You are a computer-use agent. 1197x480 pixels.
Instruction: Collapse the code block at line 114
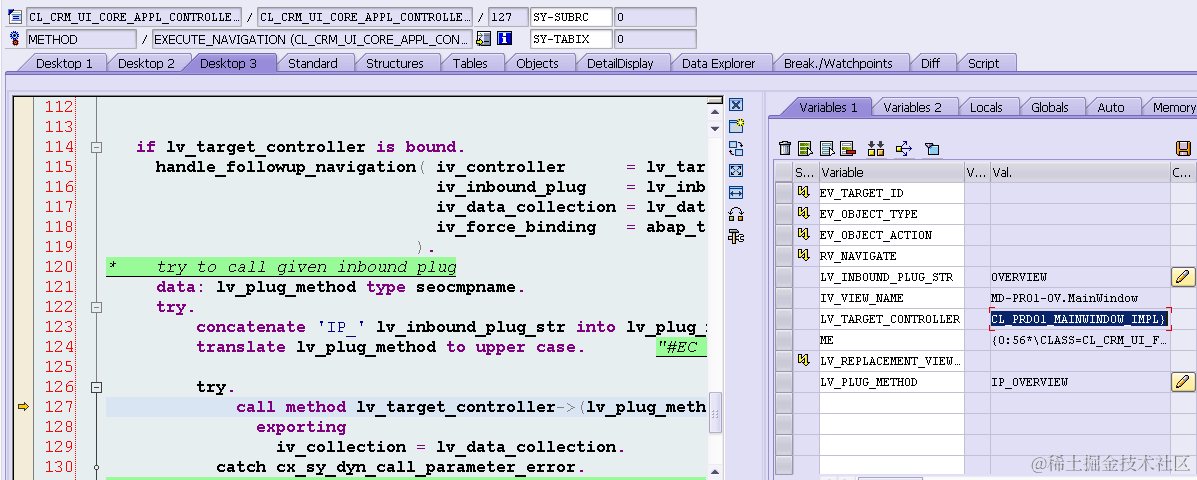point(96,147)
